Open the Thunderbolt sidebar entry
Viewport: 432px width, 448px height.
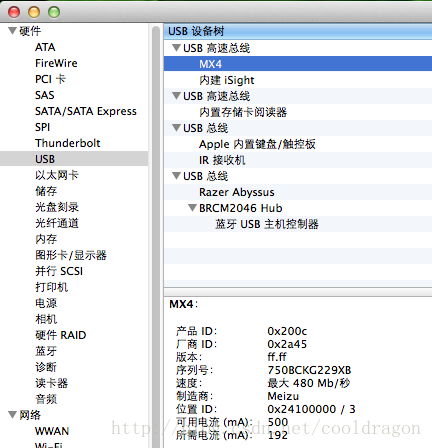tap(68, 143)
